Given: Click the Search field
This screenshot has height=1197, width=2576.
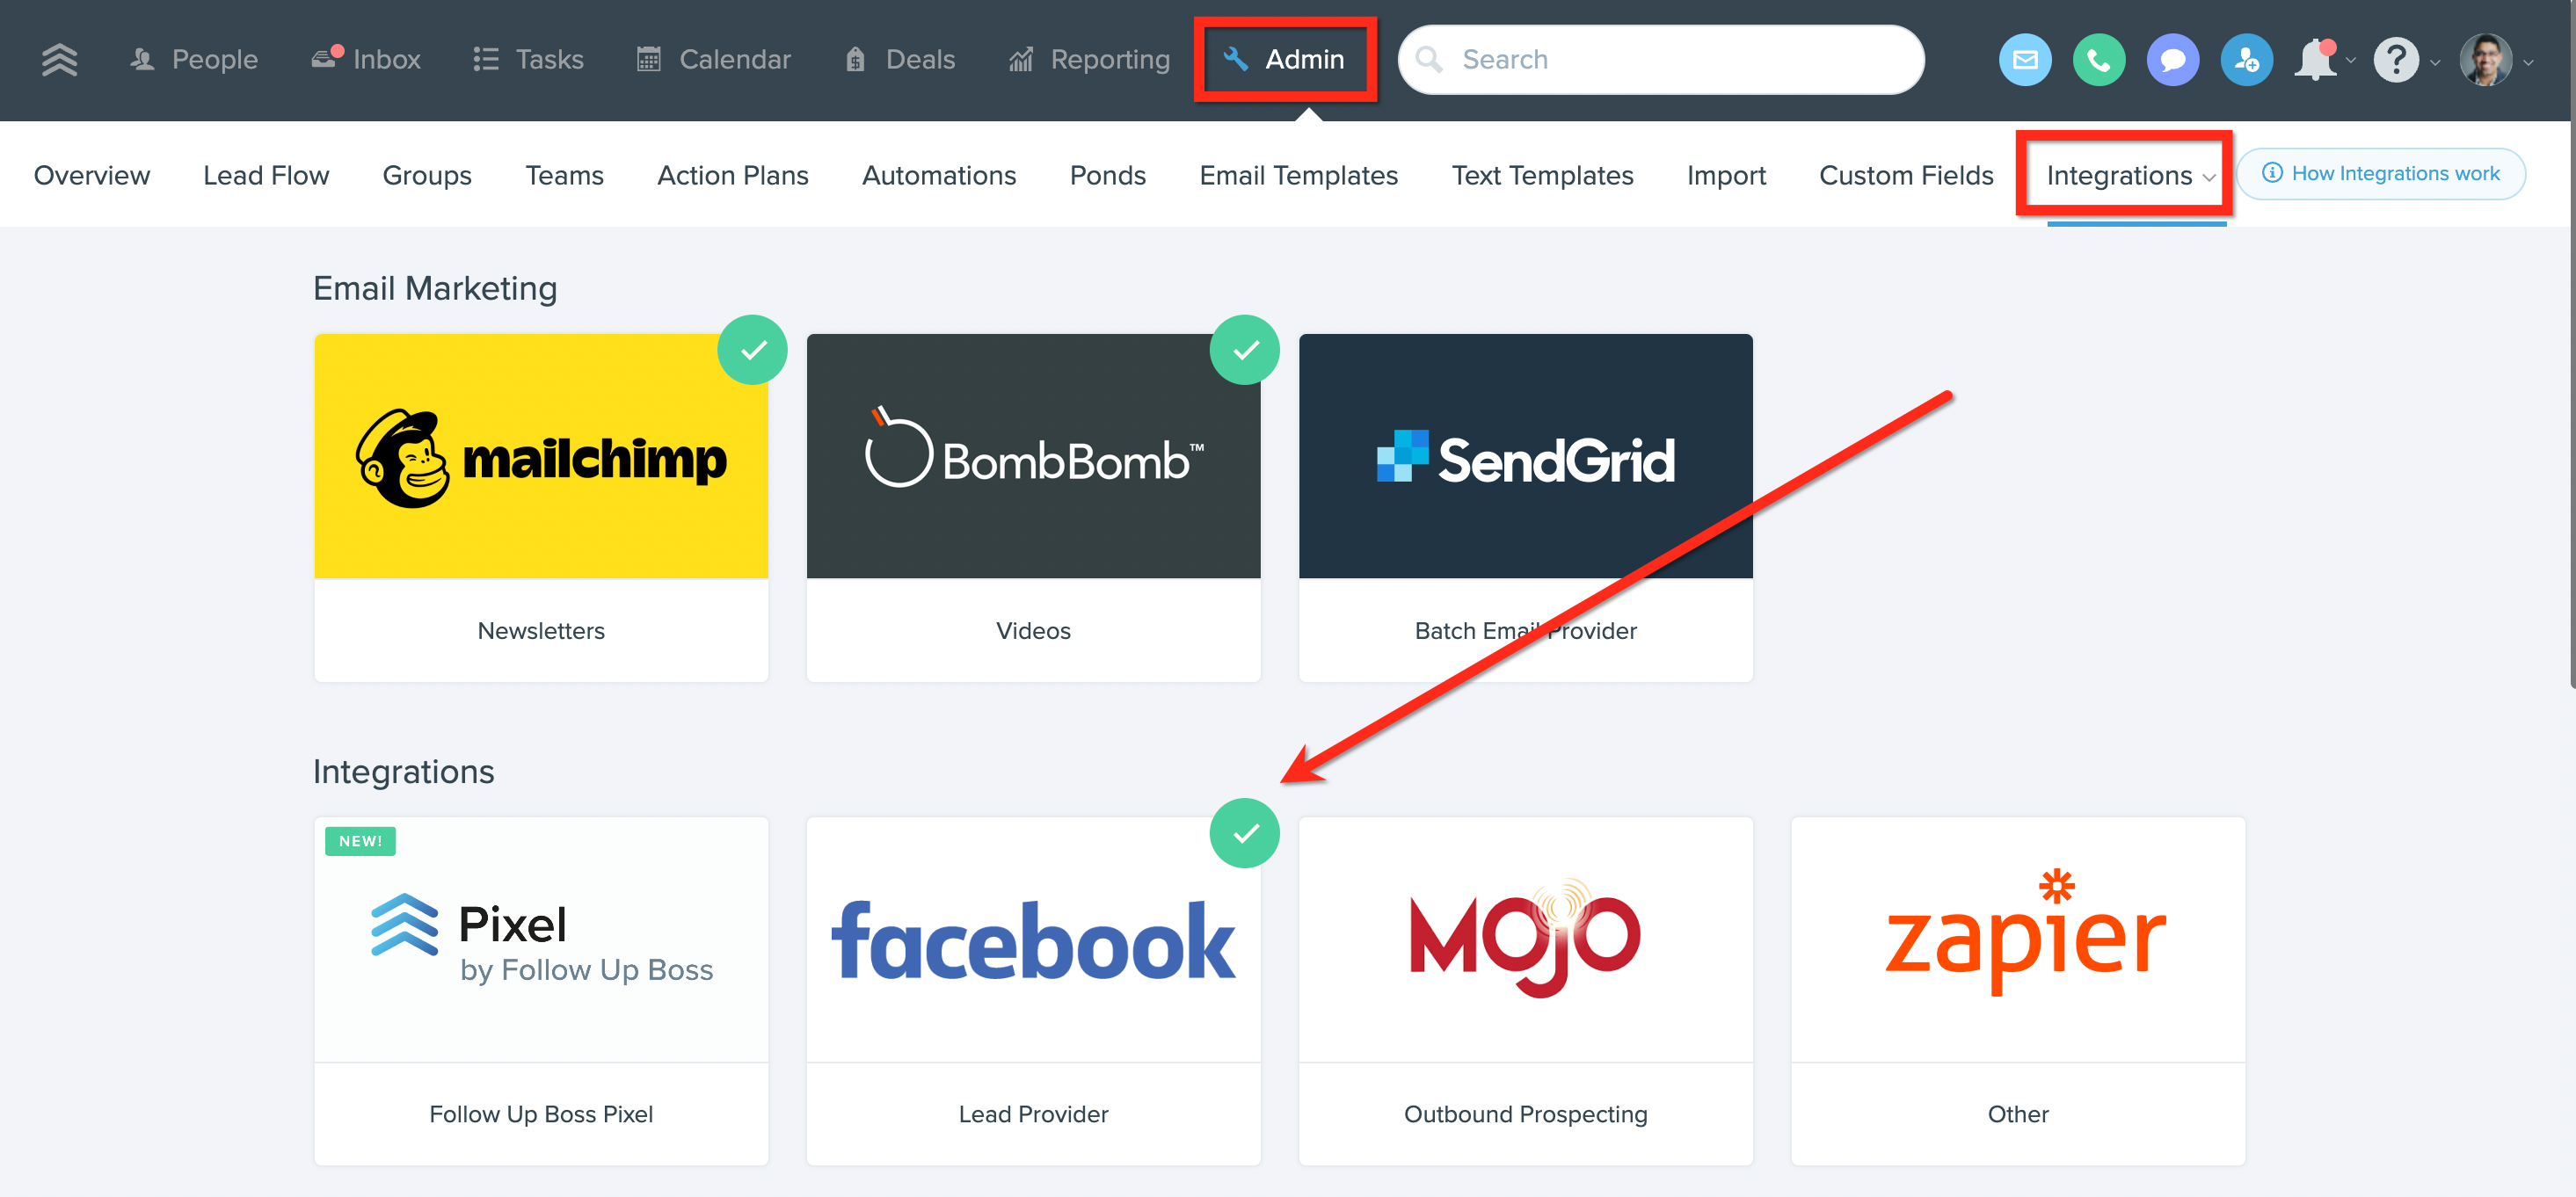Looking at the screenshot, I should point(1661,59).
